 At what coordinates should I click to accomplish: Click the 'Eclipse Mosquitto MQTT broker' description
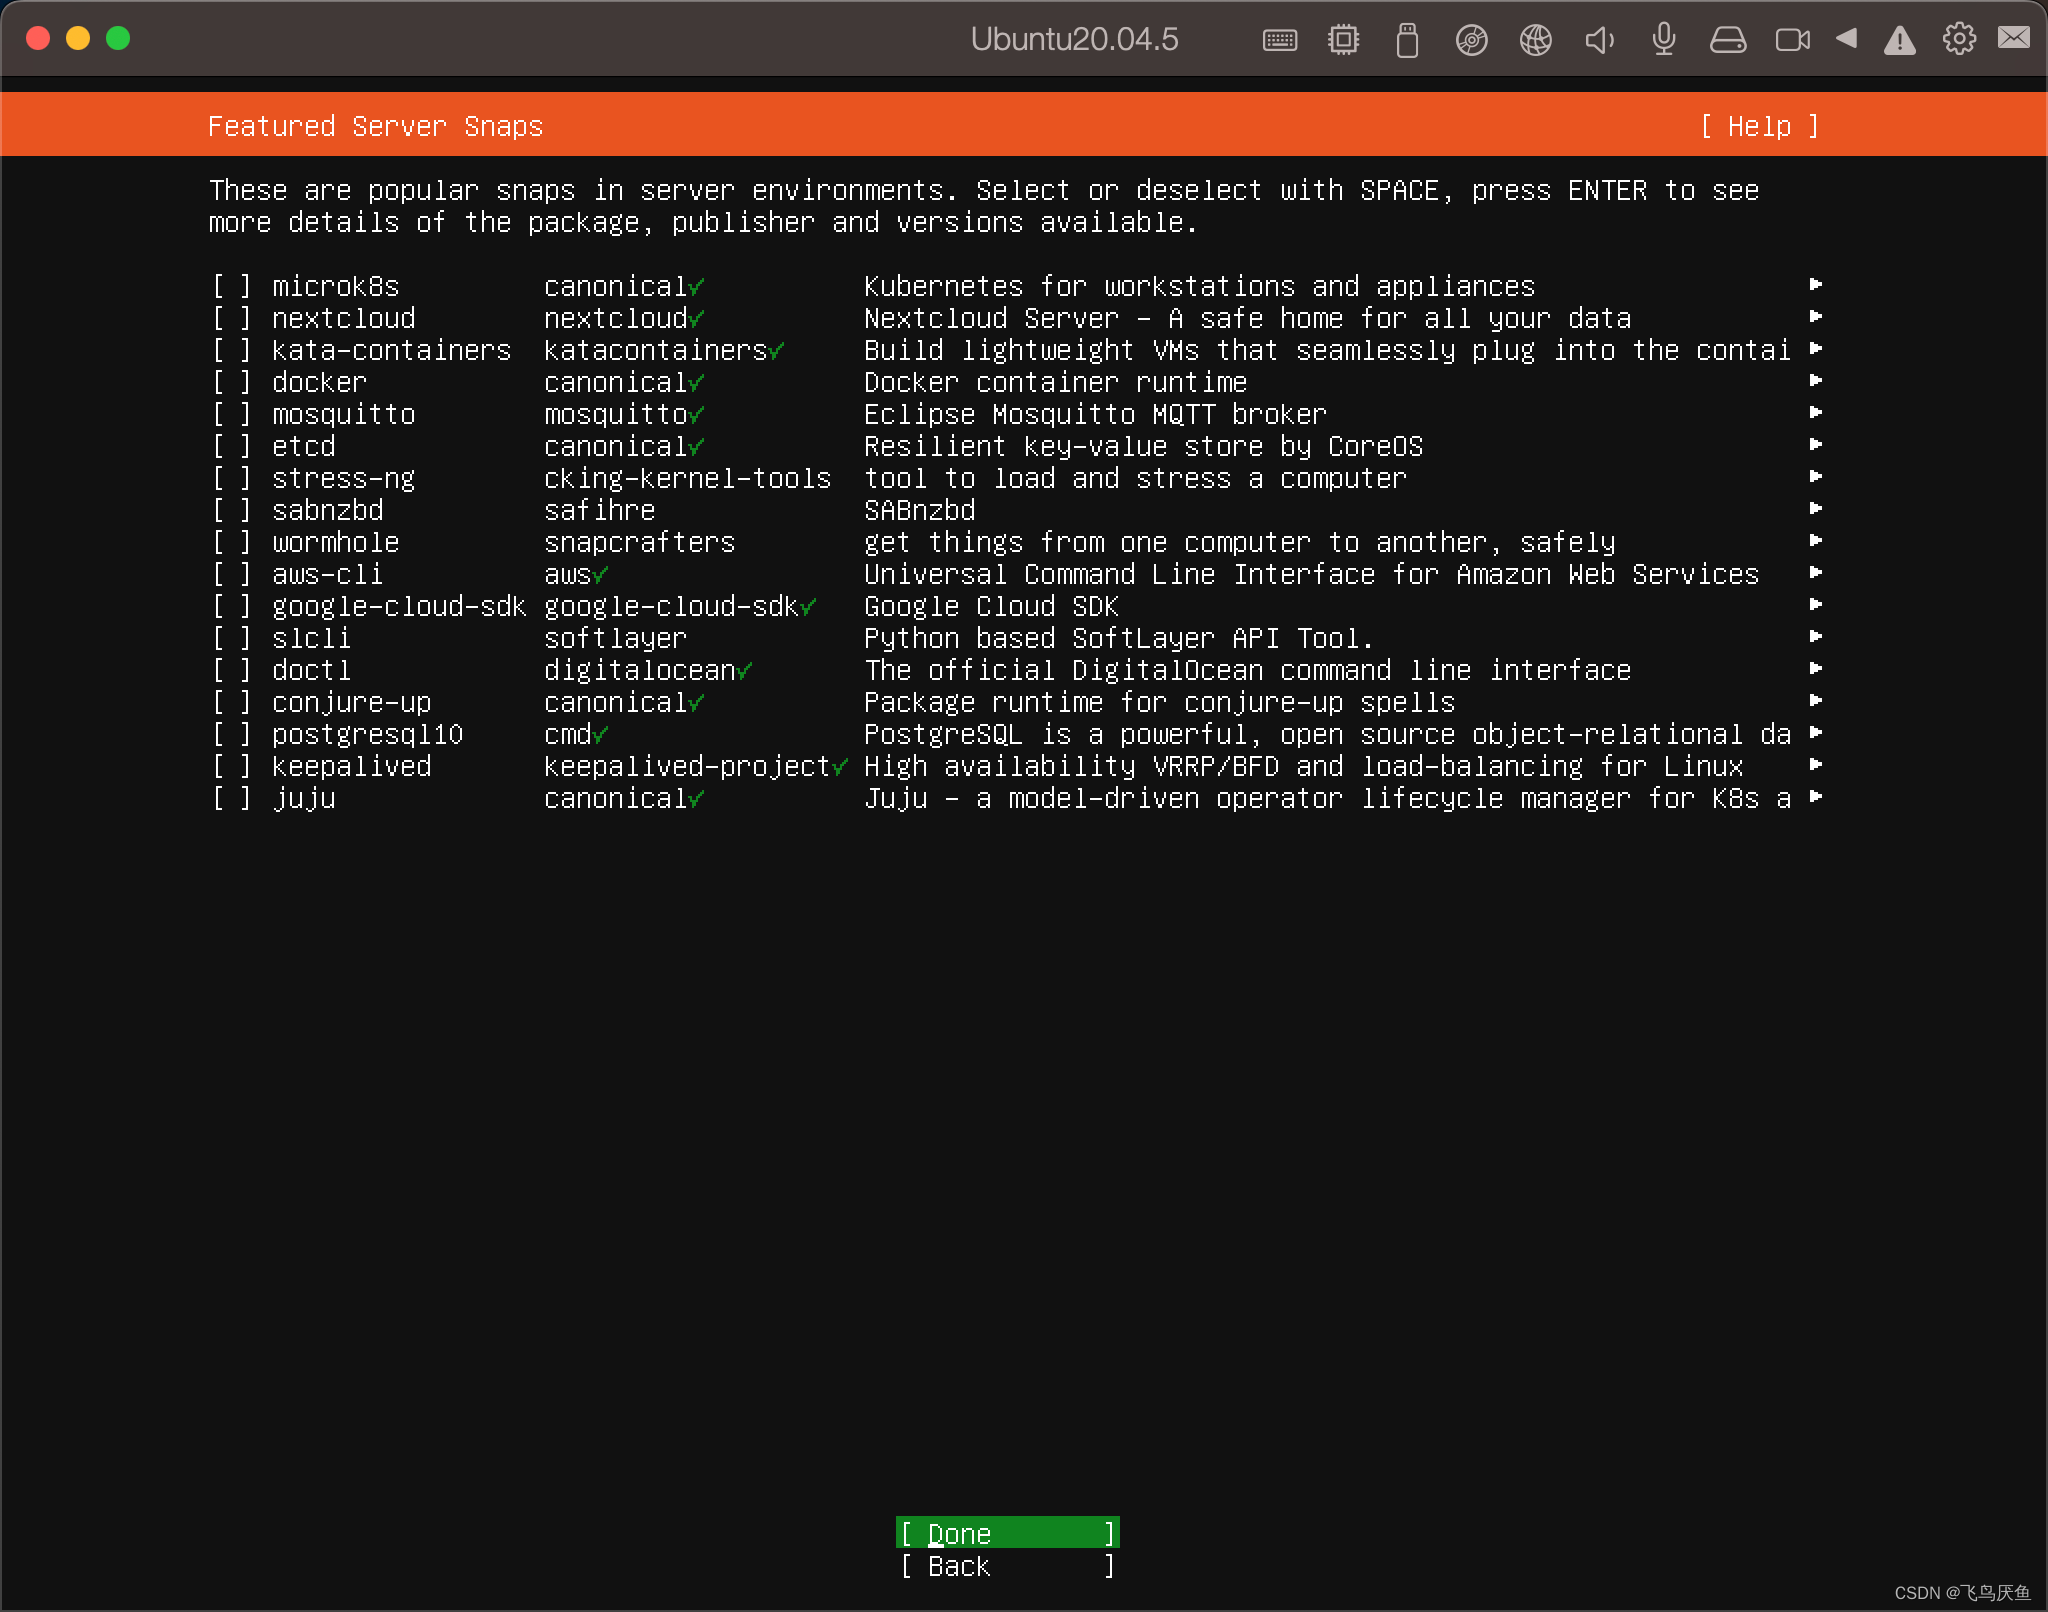tap(1096, 415)
